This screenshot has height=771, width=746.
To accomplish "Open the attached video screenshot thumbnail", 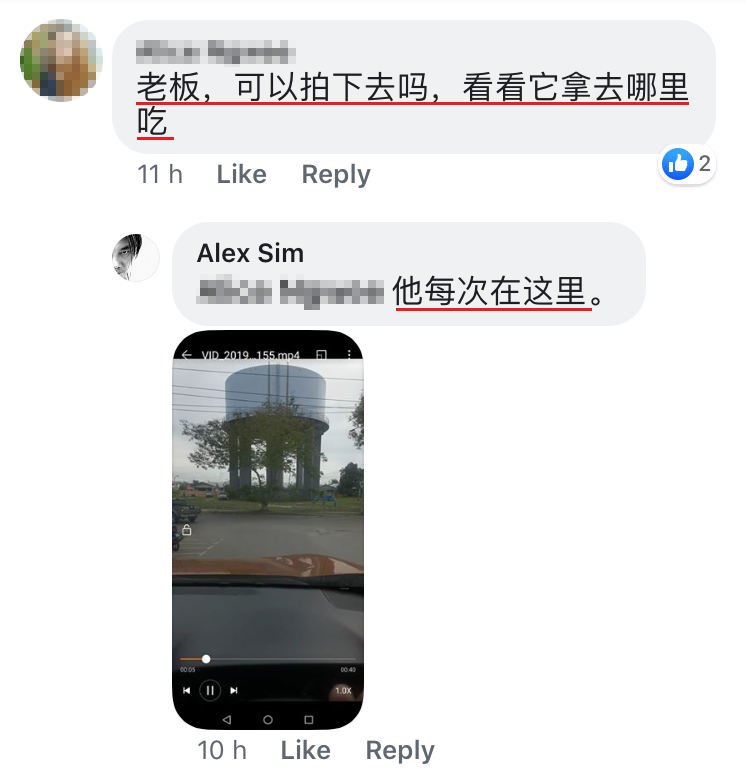I will (x=268, y=530).
